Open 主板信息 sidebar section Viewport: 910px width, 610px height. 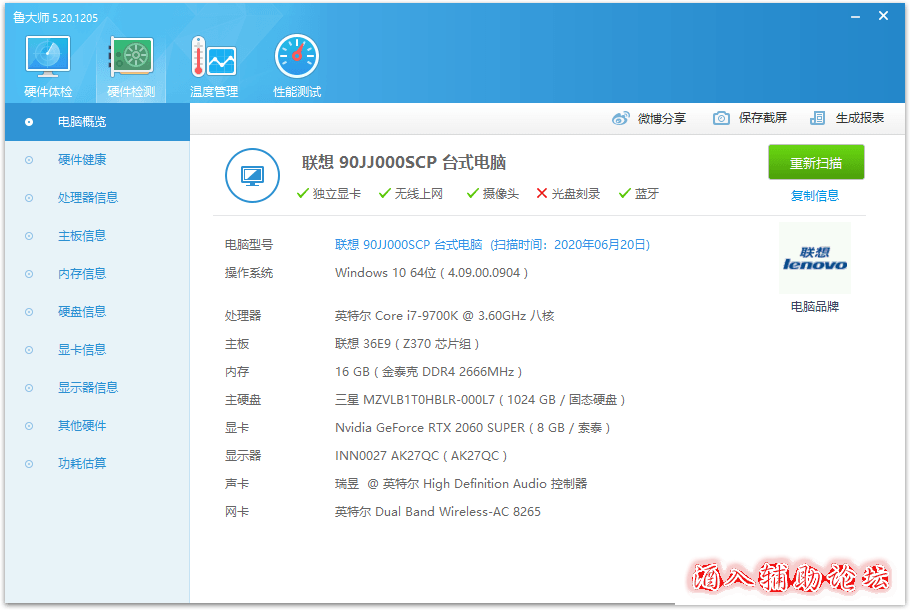(82, 236)
